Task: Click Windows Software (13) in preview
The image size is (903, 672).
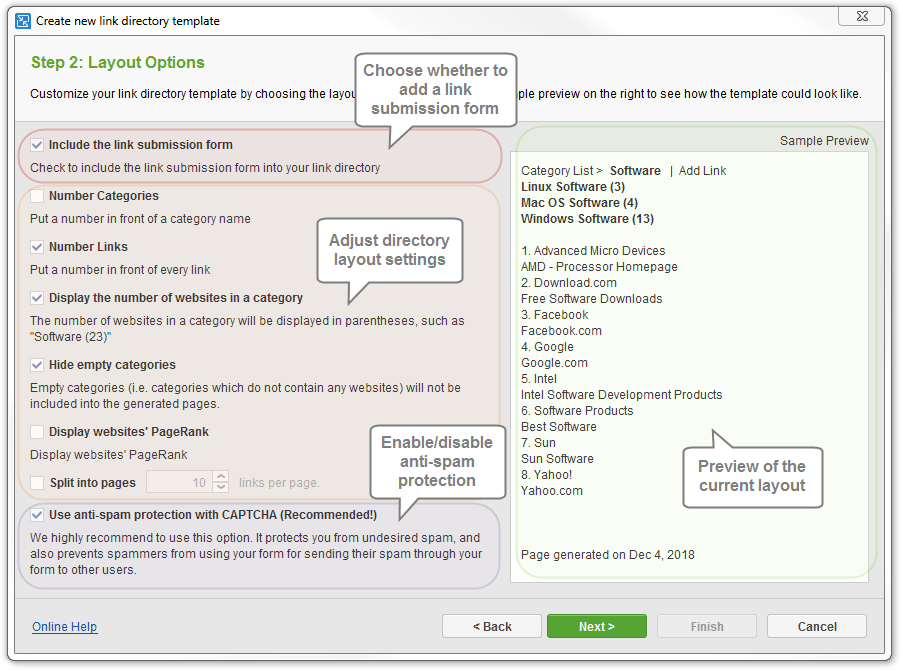Action: click(587, 219)
